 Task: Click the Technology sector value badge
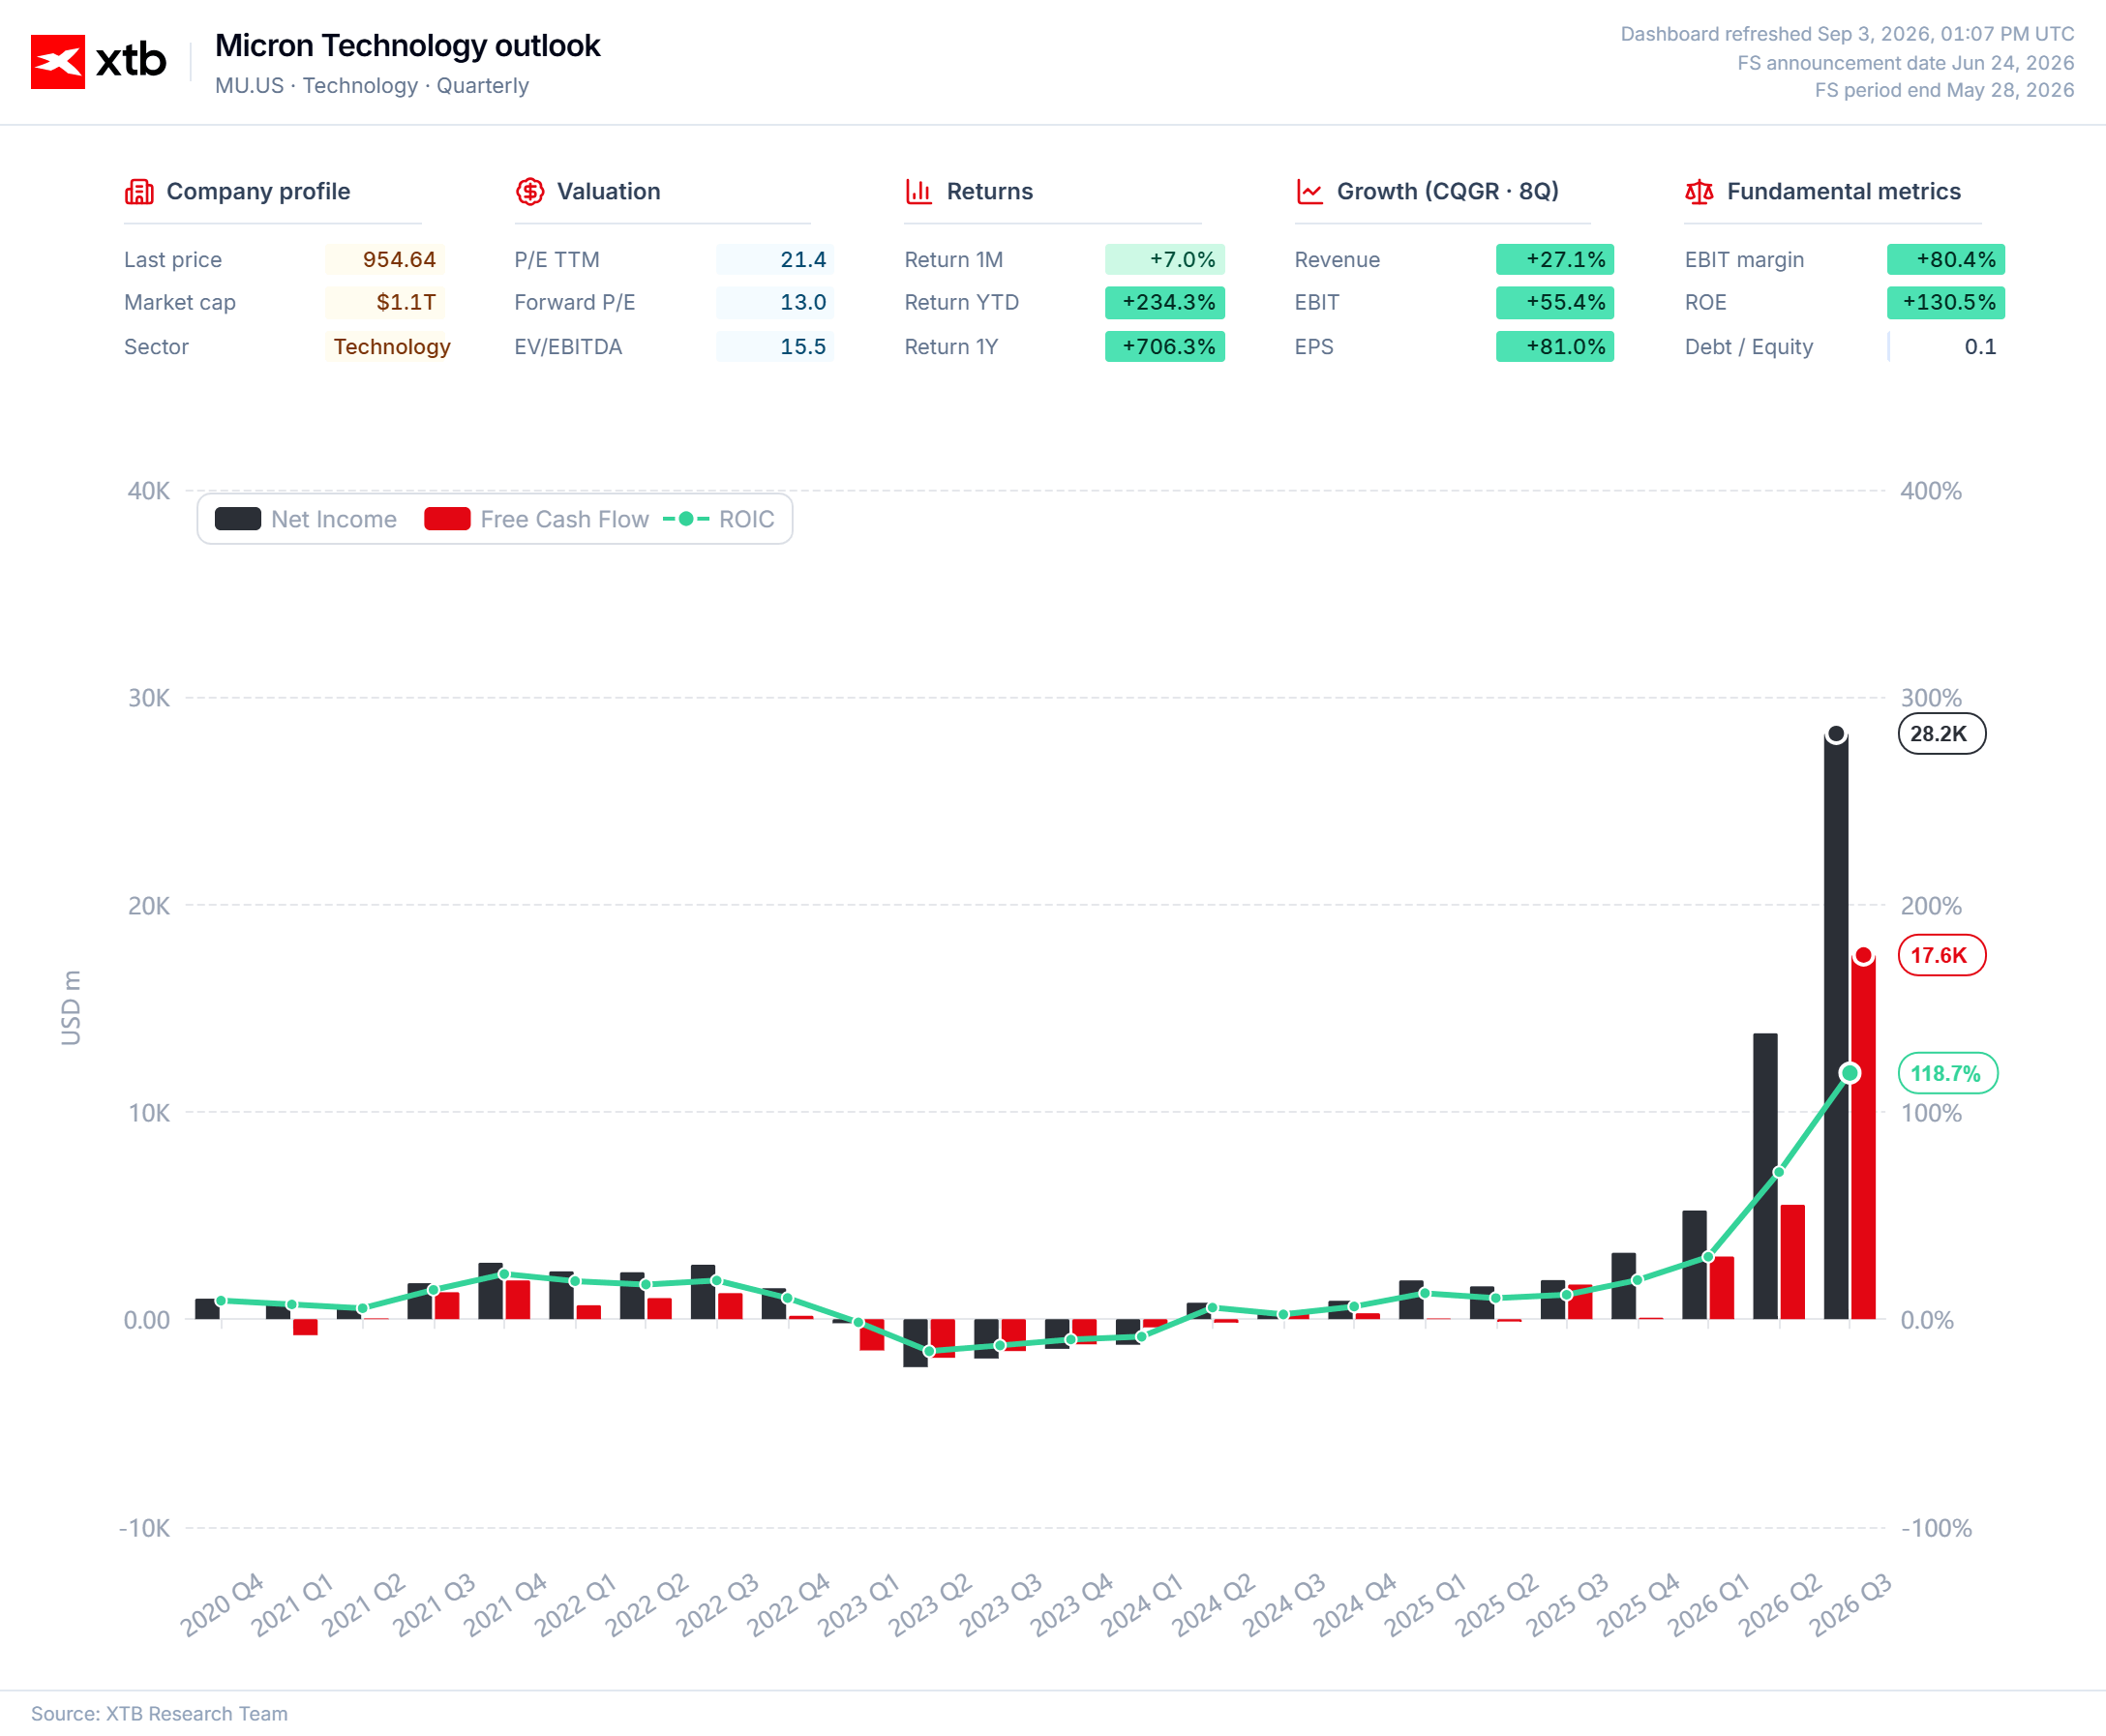click(391, 347)
